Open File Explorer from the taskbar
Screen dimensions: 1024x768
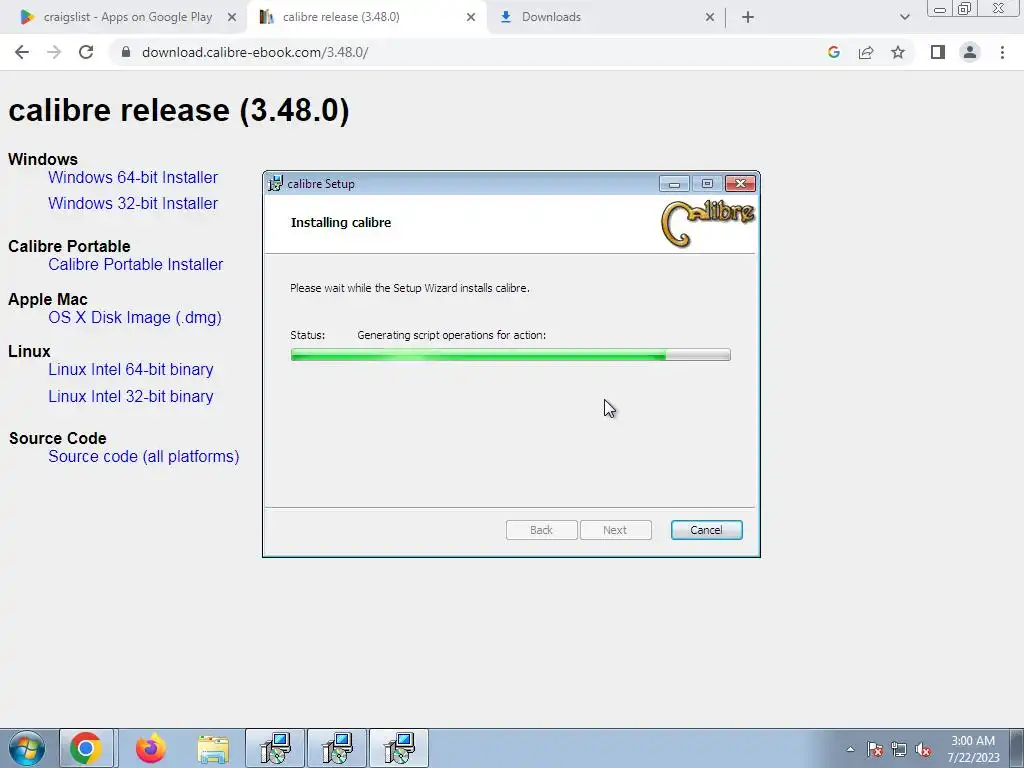point(213,748)
